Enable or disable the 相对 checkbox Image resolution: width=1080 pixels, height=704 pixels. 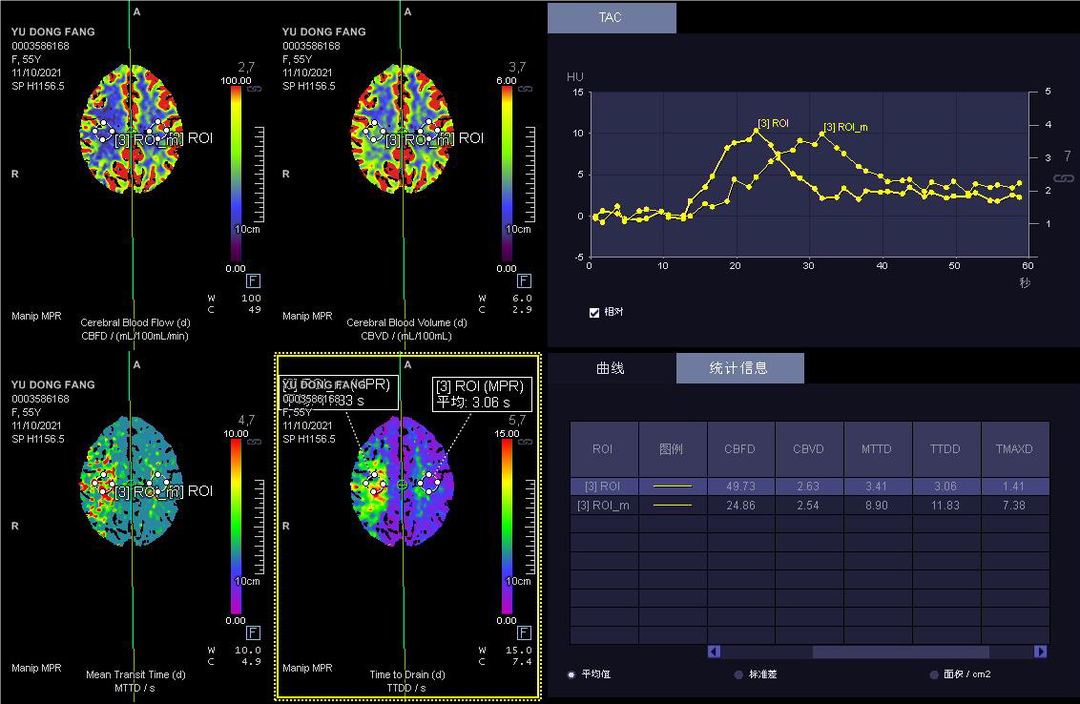point(594,313)
